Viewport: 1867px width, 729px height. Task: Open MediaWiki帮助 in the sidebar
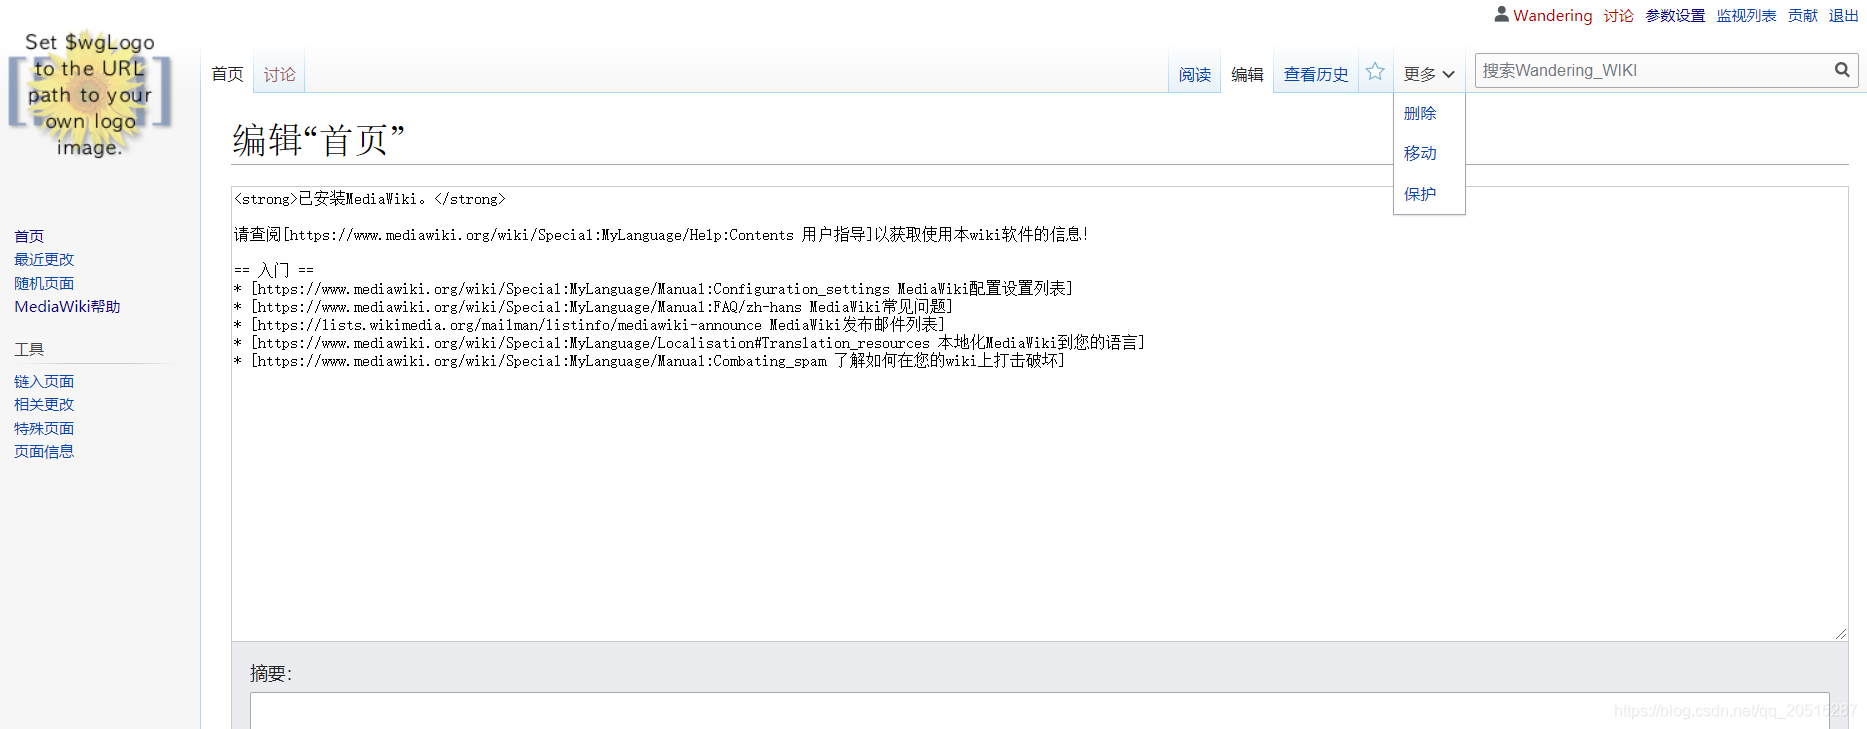click(x=67, y=306)
